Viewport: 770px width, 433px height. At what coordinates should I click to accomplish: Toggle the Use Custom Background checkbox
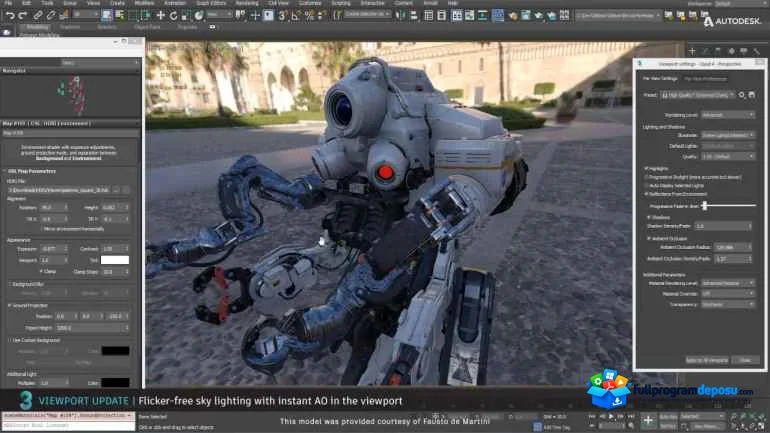(9, 340)
